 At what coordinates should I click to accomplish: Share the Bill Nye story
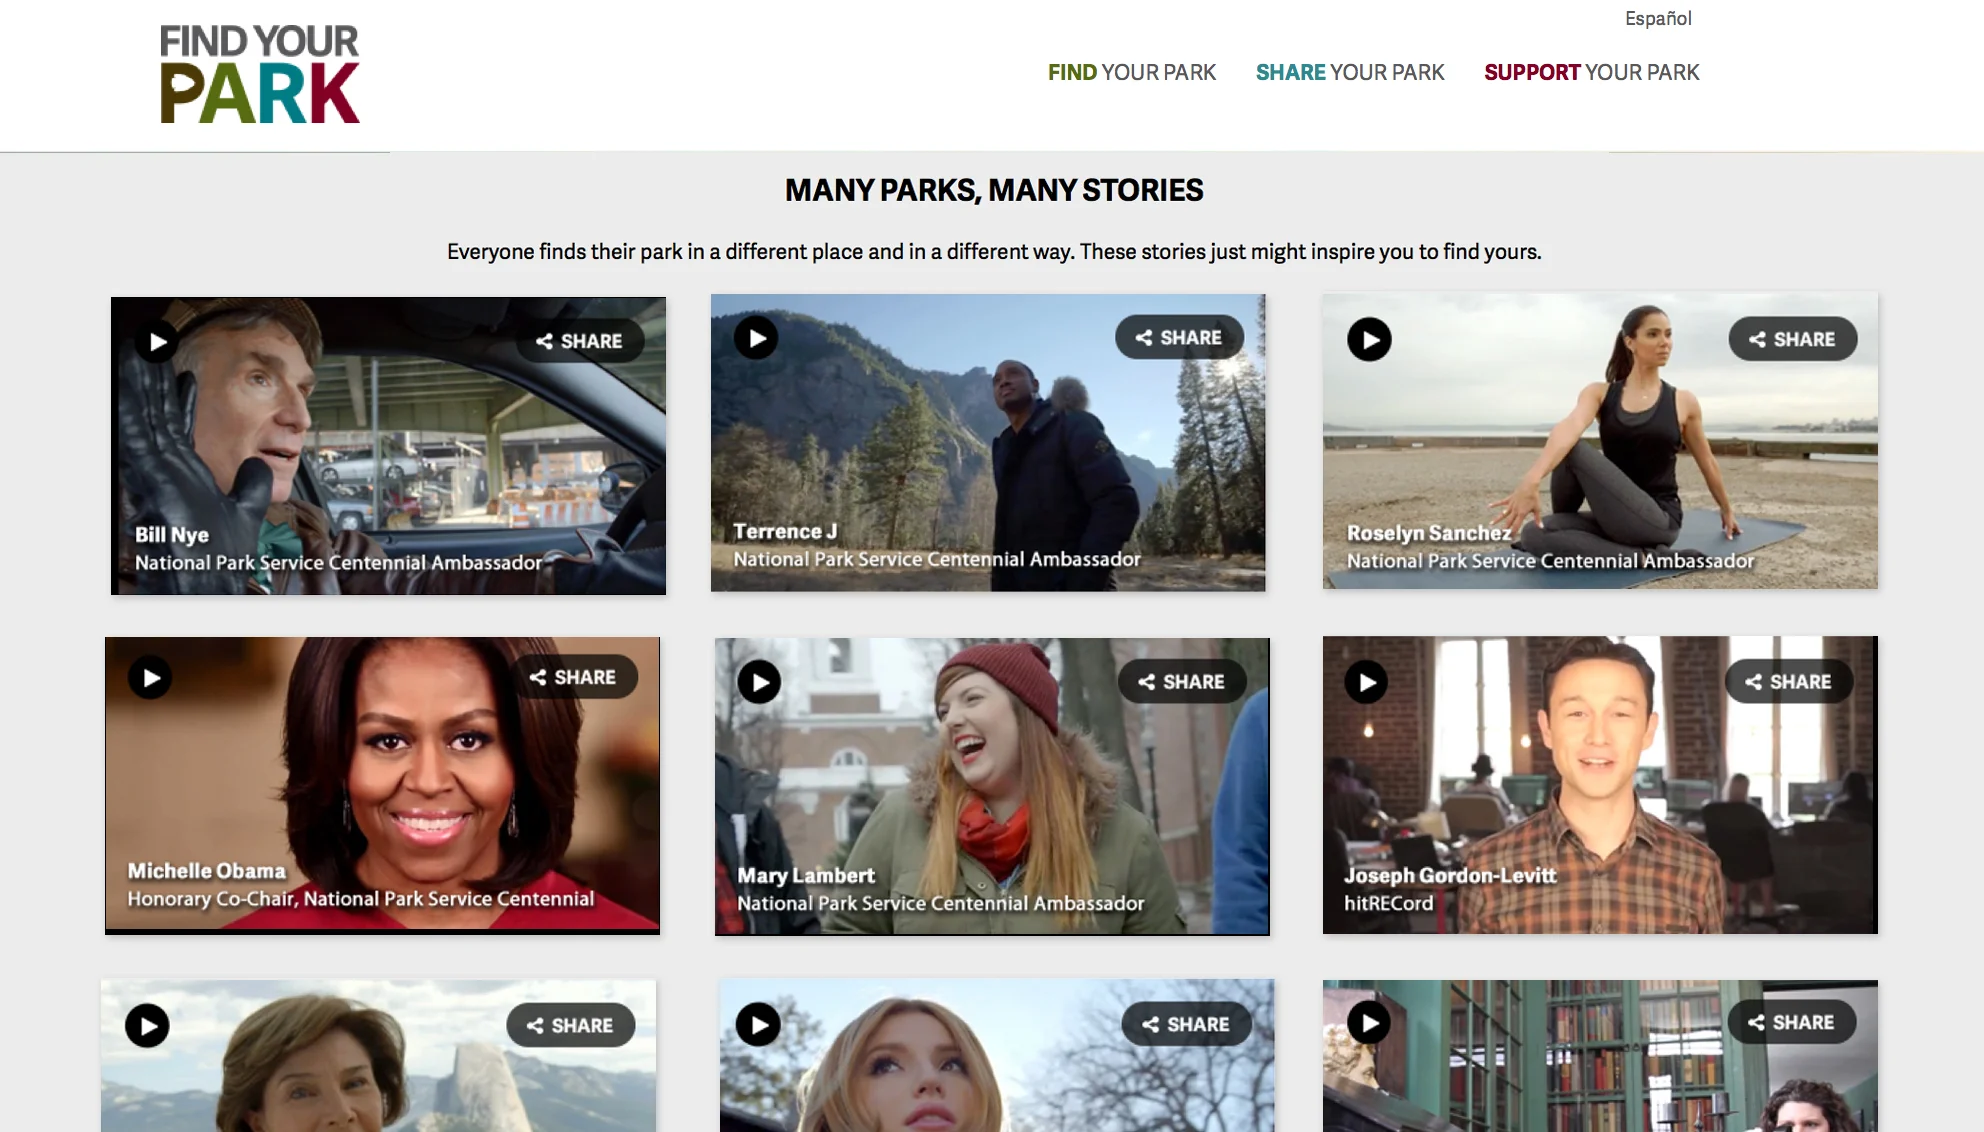pos(579,341)
